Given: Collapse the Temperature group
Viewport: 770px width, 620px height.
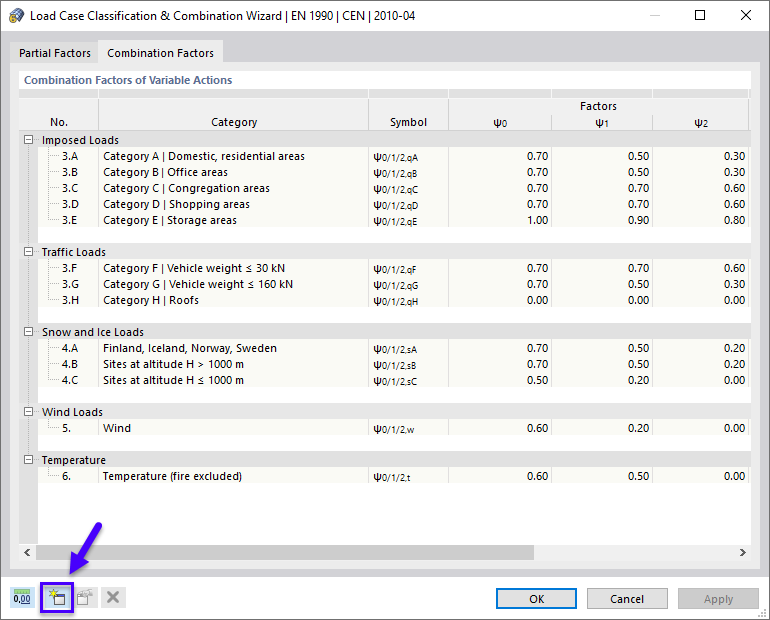Looking at the screenshot, I should (x=28, y=460).
